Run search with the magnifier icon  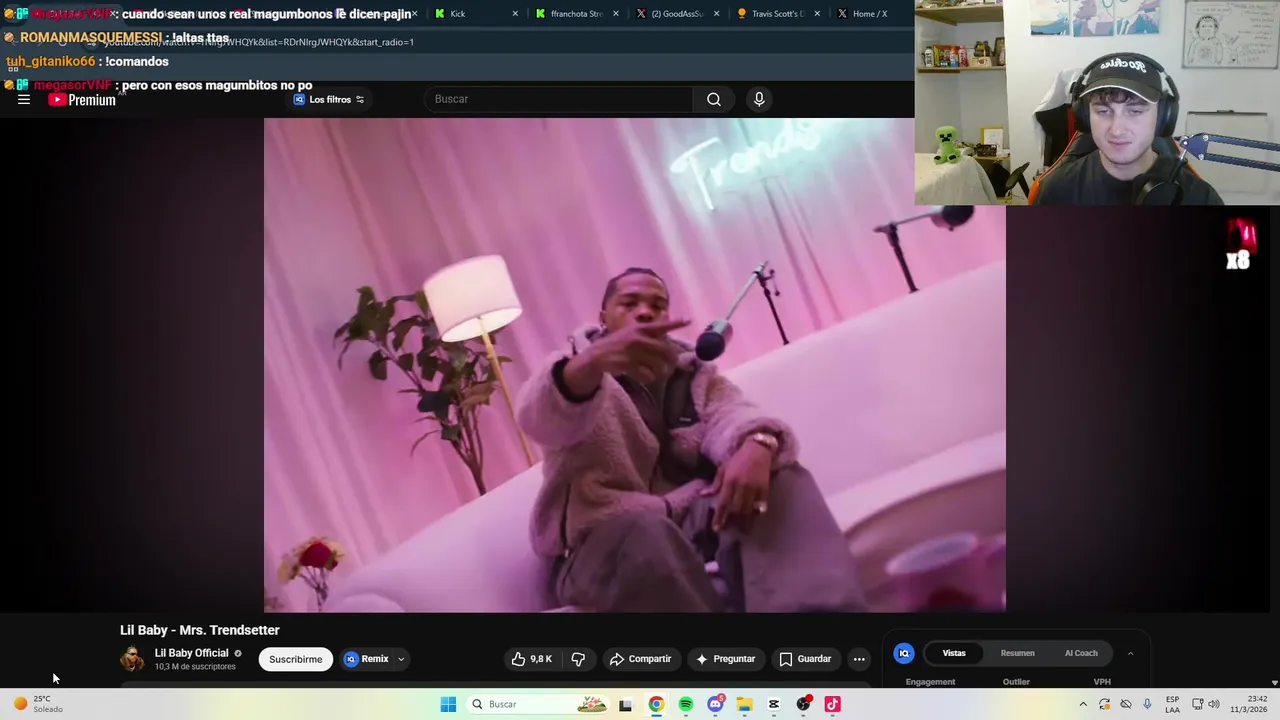[x=714, y=99]
